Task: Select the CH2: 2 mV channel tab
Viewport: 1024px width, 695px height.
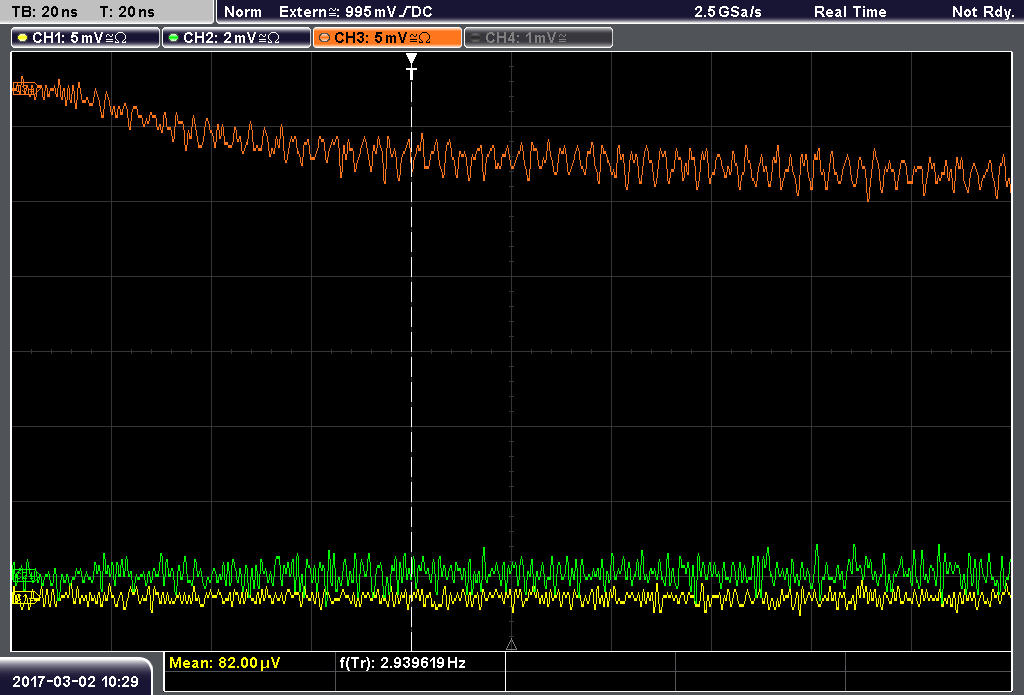Action: coord(236,38)
